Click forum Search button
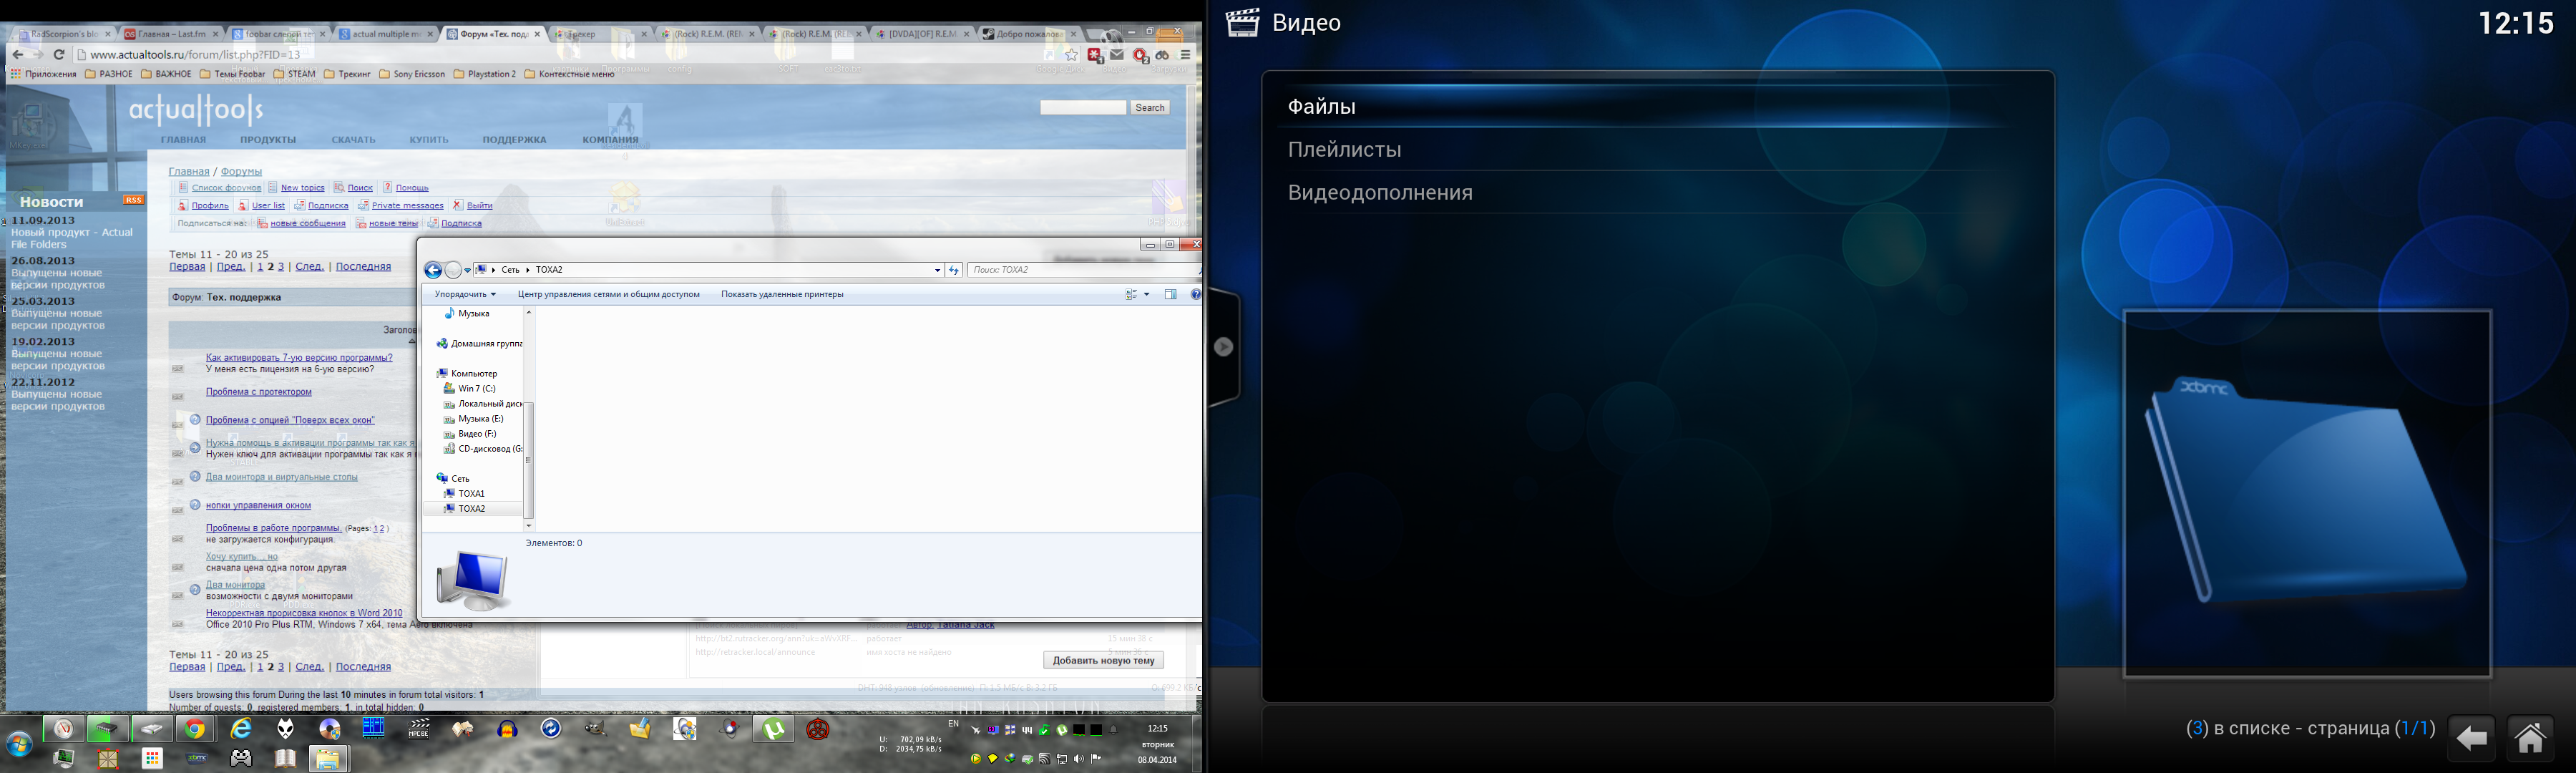This screenshot has height=773, width=2576. tap(1150, 107)
